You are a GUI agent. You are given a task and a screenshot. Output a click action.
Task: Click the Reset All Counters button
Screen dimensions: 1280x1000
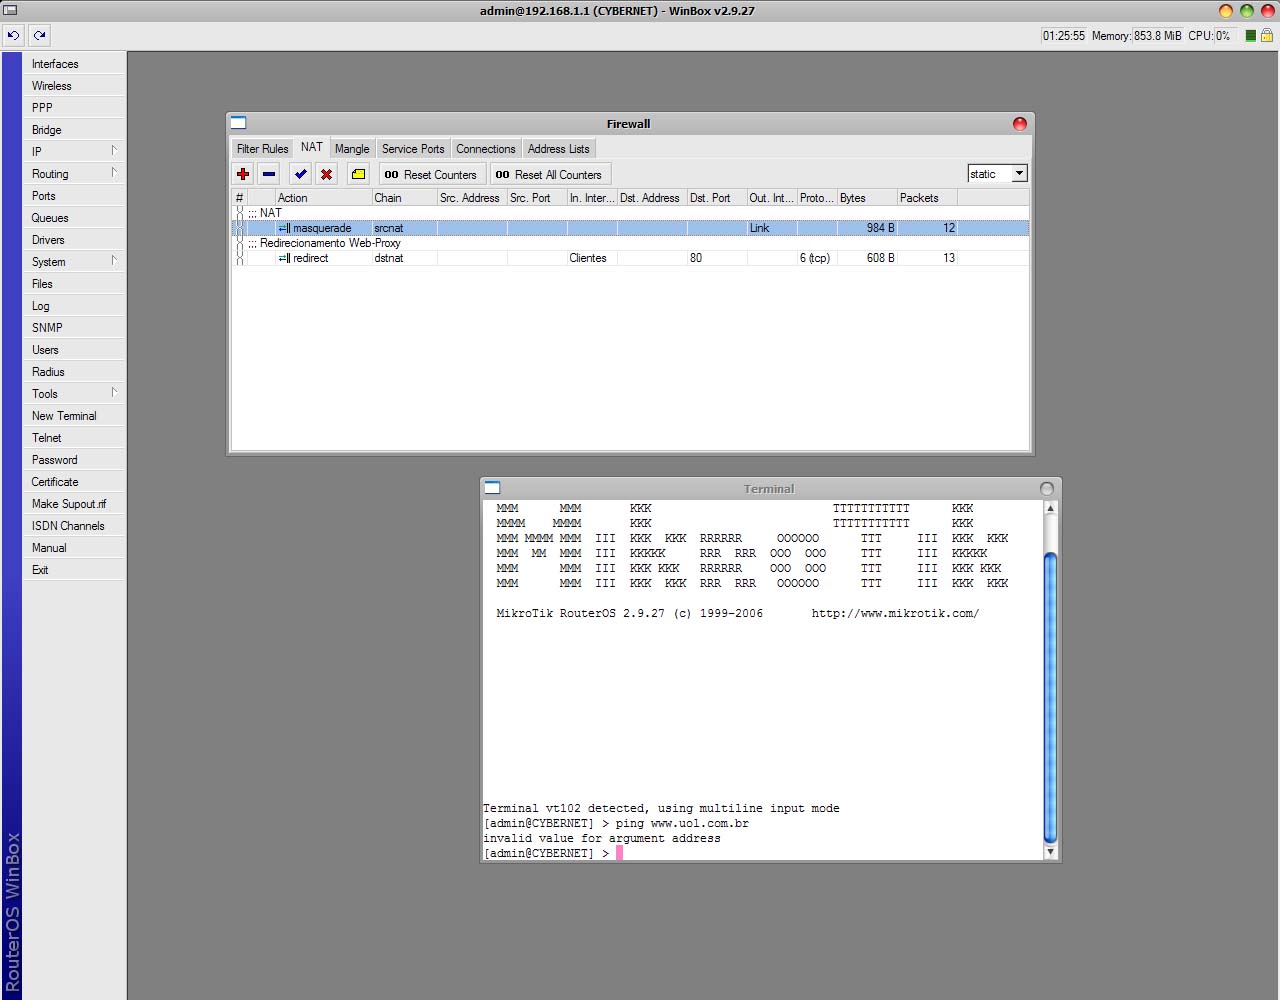(x=550, y=174)
